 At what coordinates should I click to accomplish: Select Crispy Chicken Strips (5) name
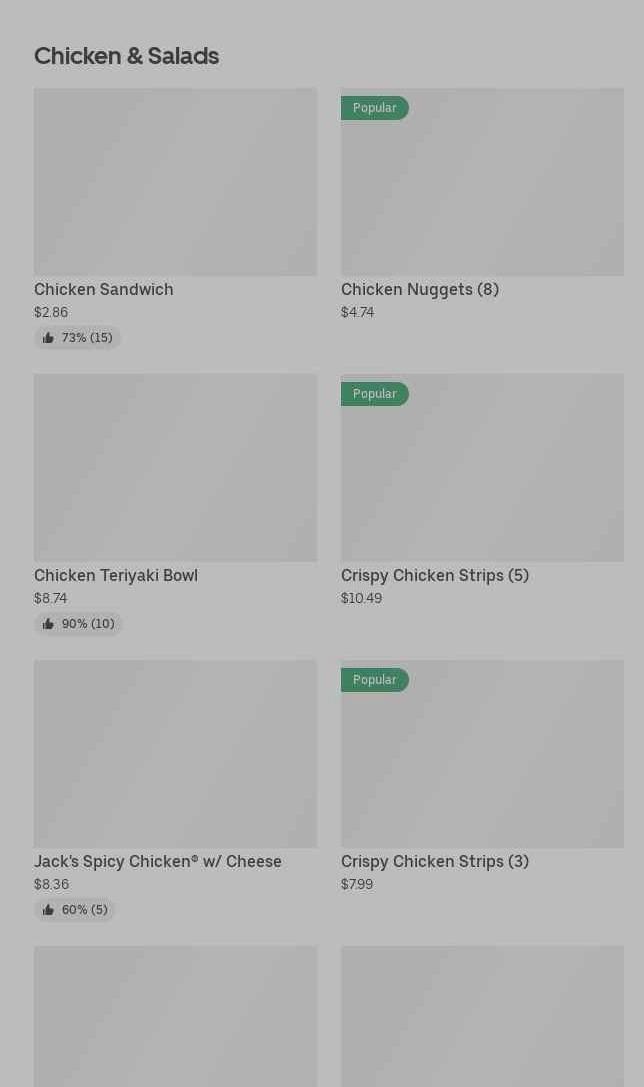pos(435,575)
